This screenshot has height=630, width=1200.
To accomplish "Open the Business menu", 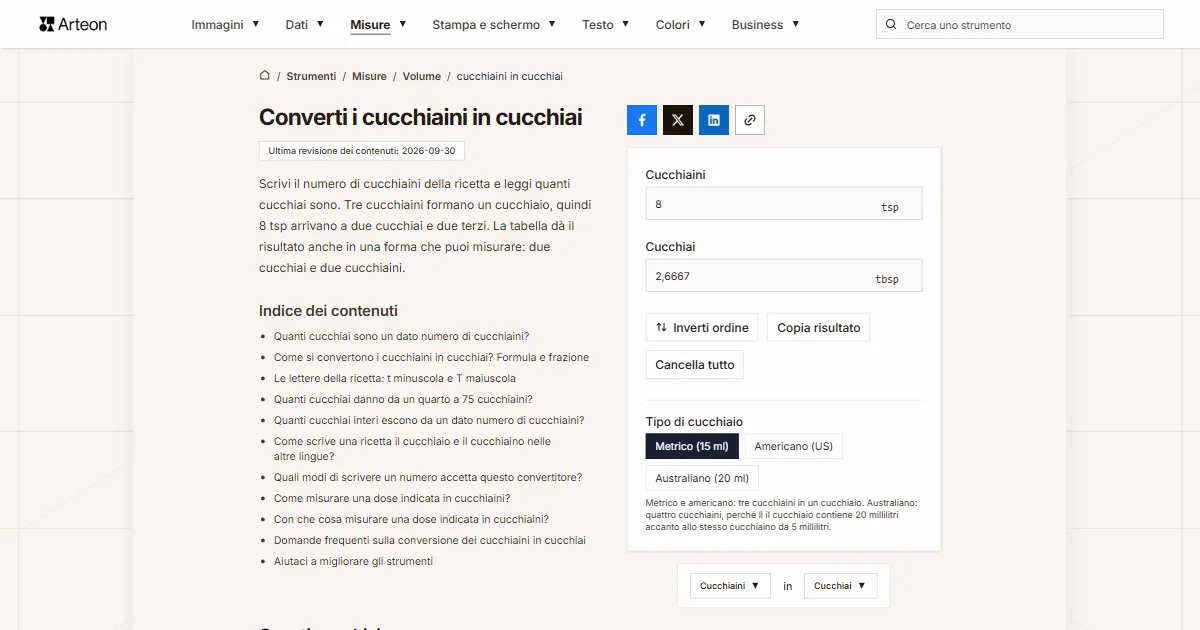I will tap(765, 25).
